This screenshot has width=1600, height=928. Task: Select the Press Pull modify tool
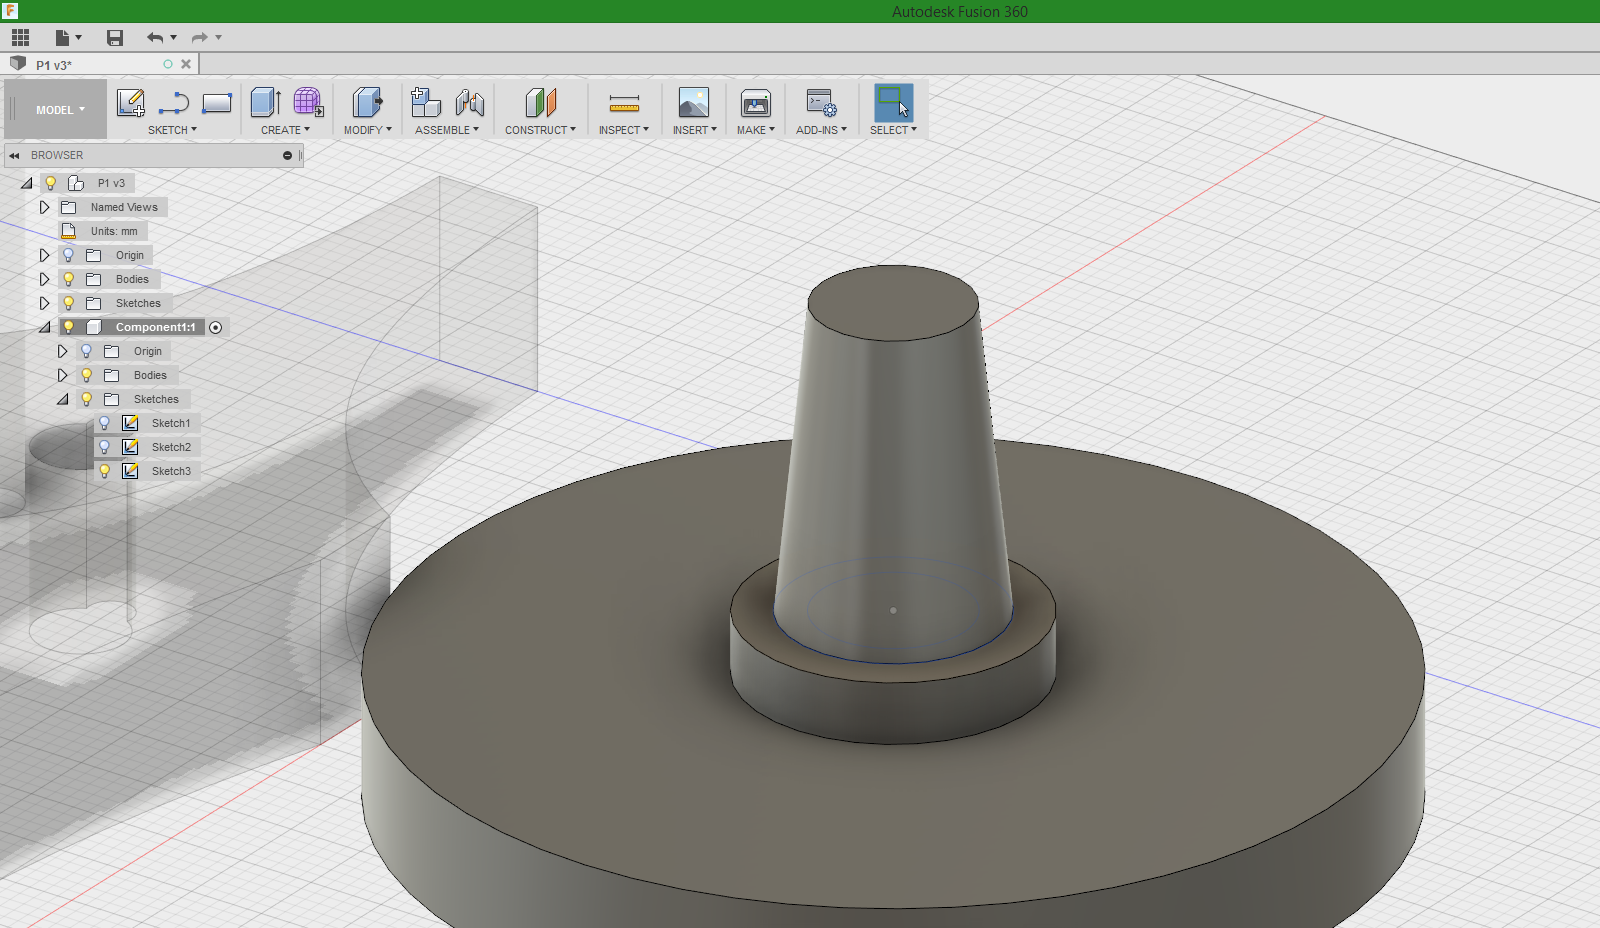367,103
